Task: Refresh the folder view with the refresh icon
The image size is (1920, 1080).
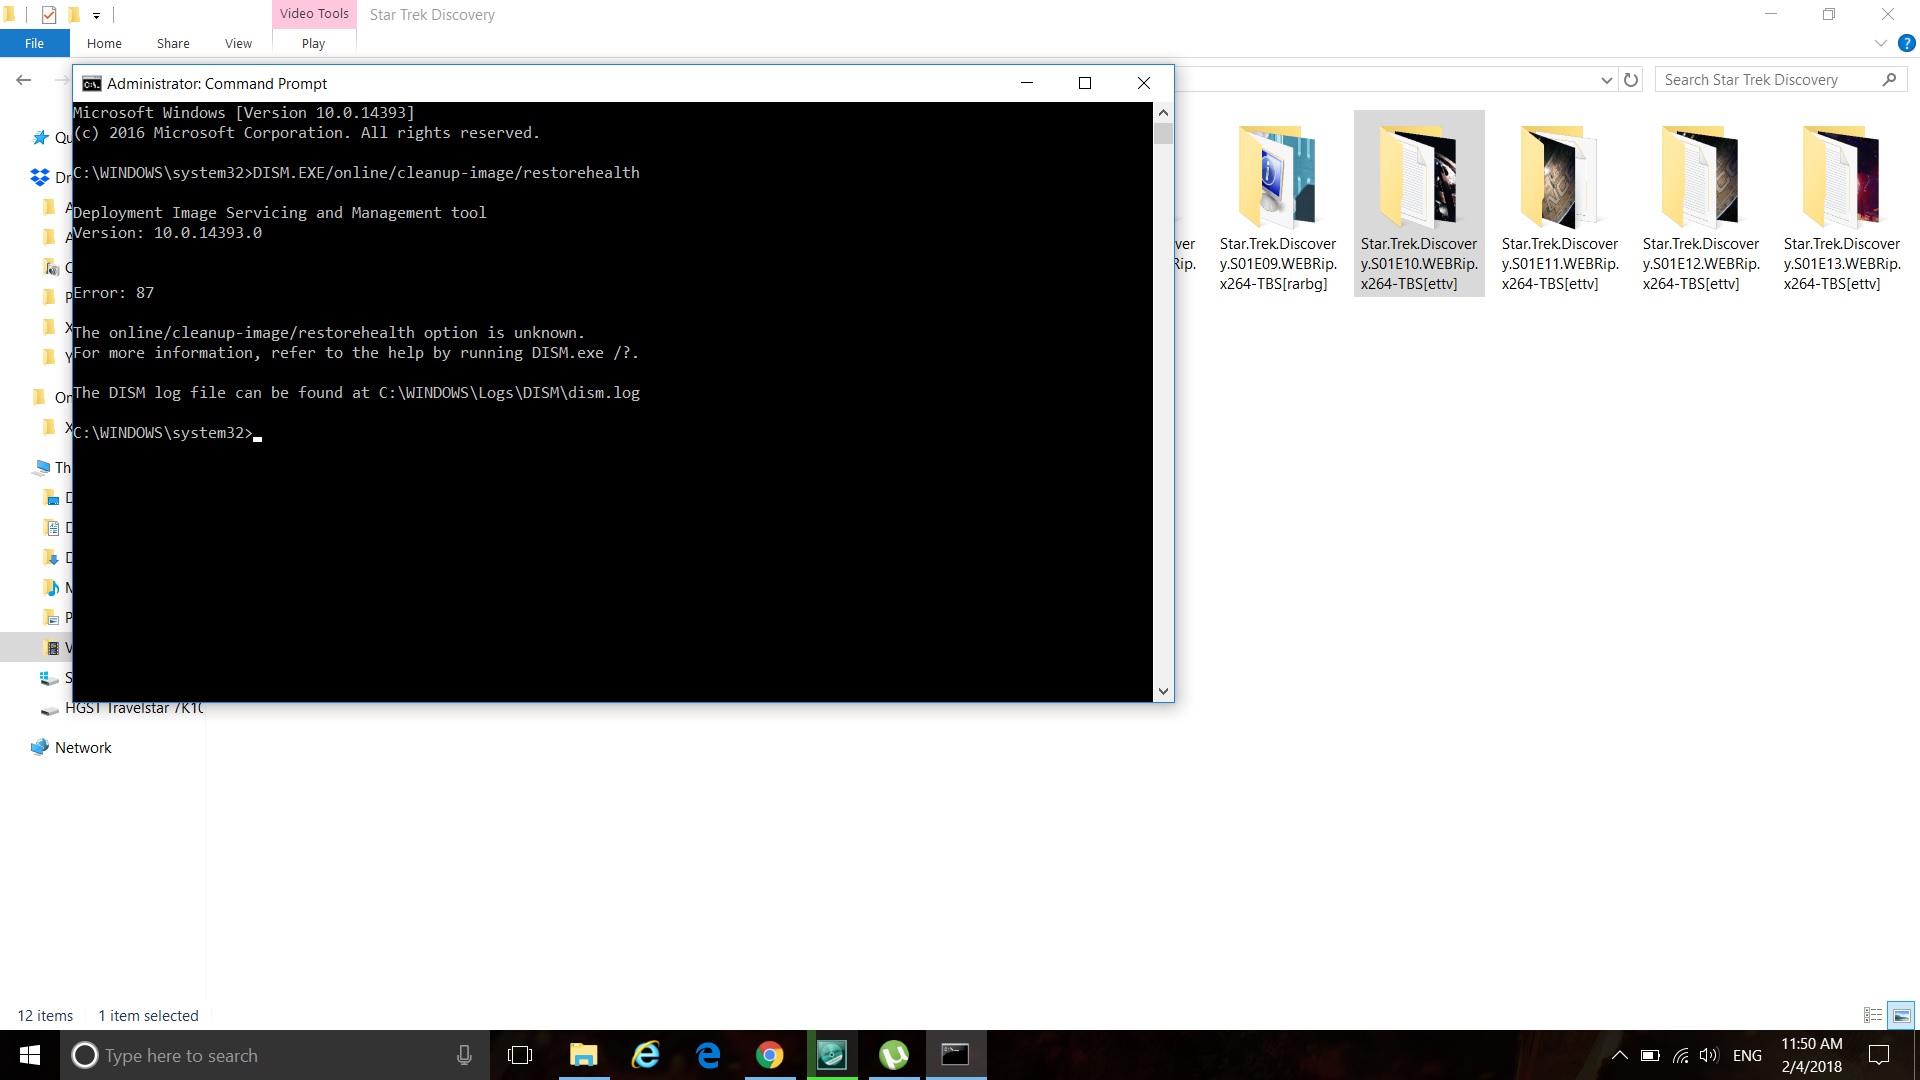Action: [1632, 79]
